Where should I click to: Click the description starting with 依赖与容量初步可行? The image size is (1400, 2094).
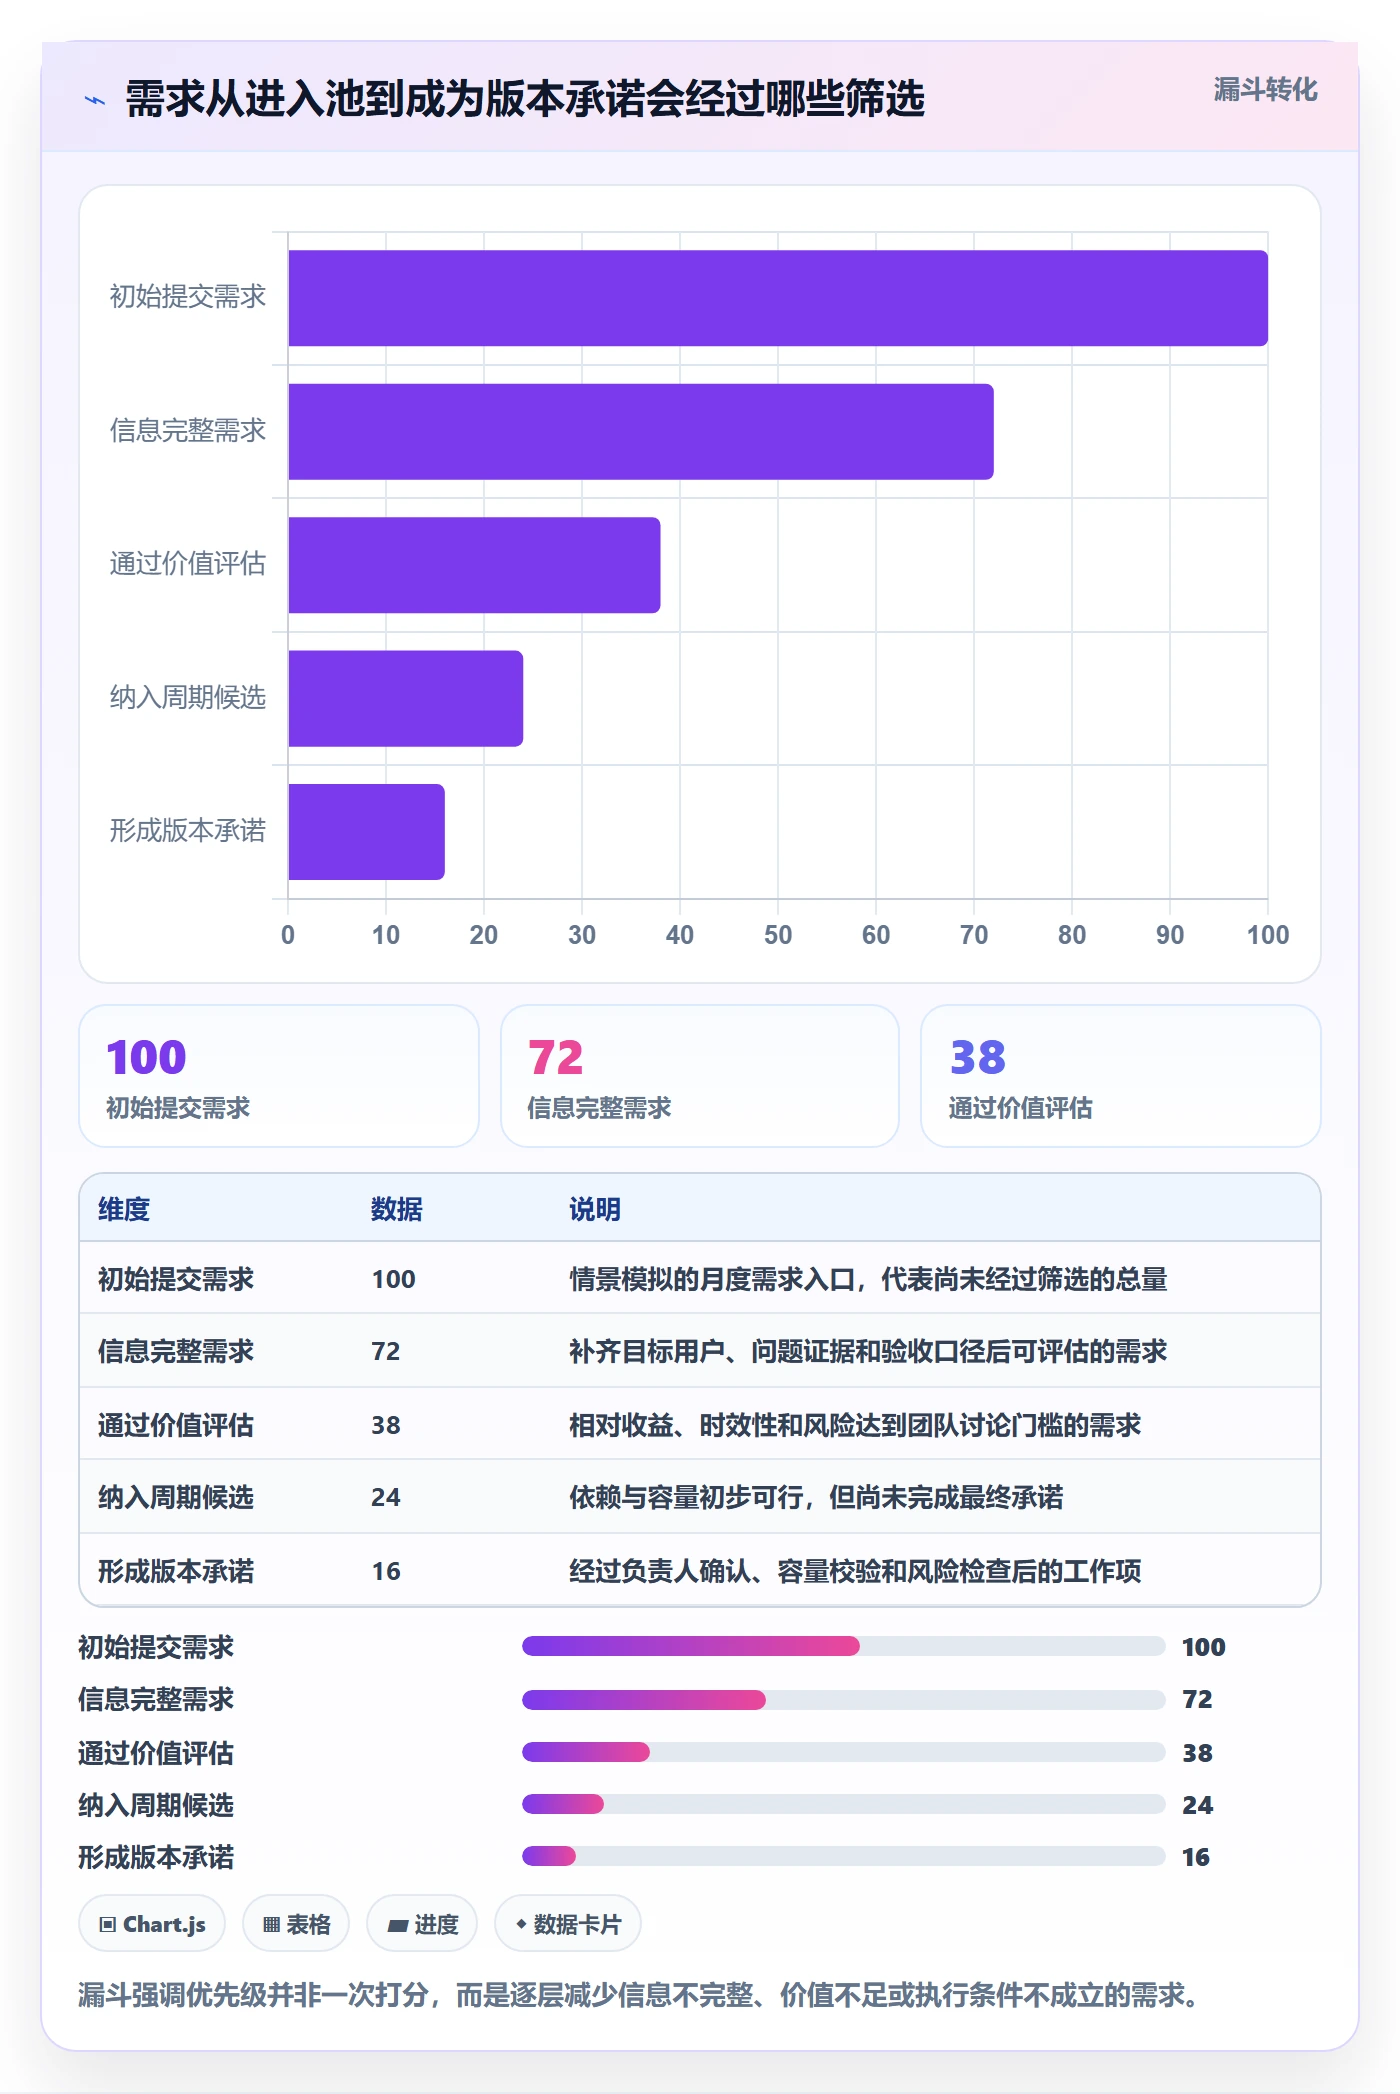point(816,1497)
